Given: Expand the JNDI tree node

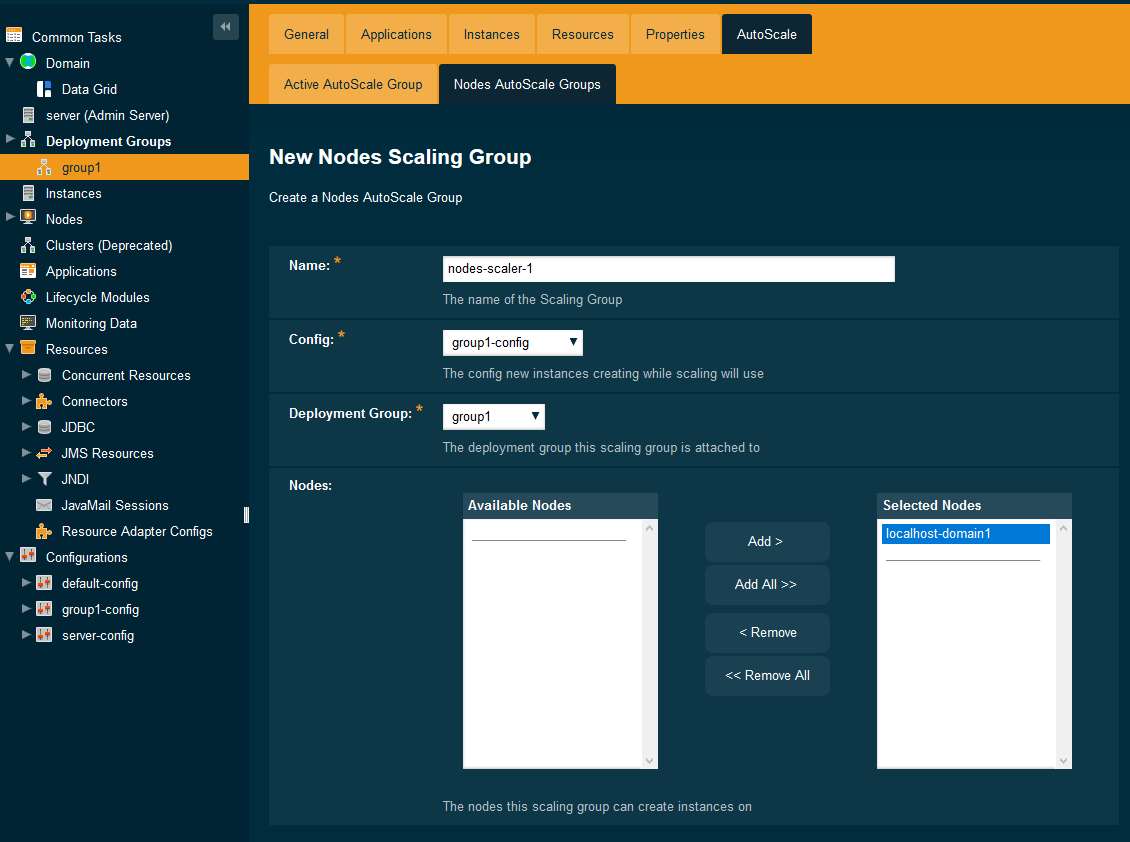Looking at the screenshot, I should 26,478.
